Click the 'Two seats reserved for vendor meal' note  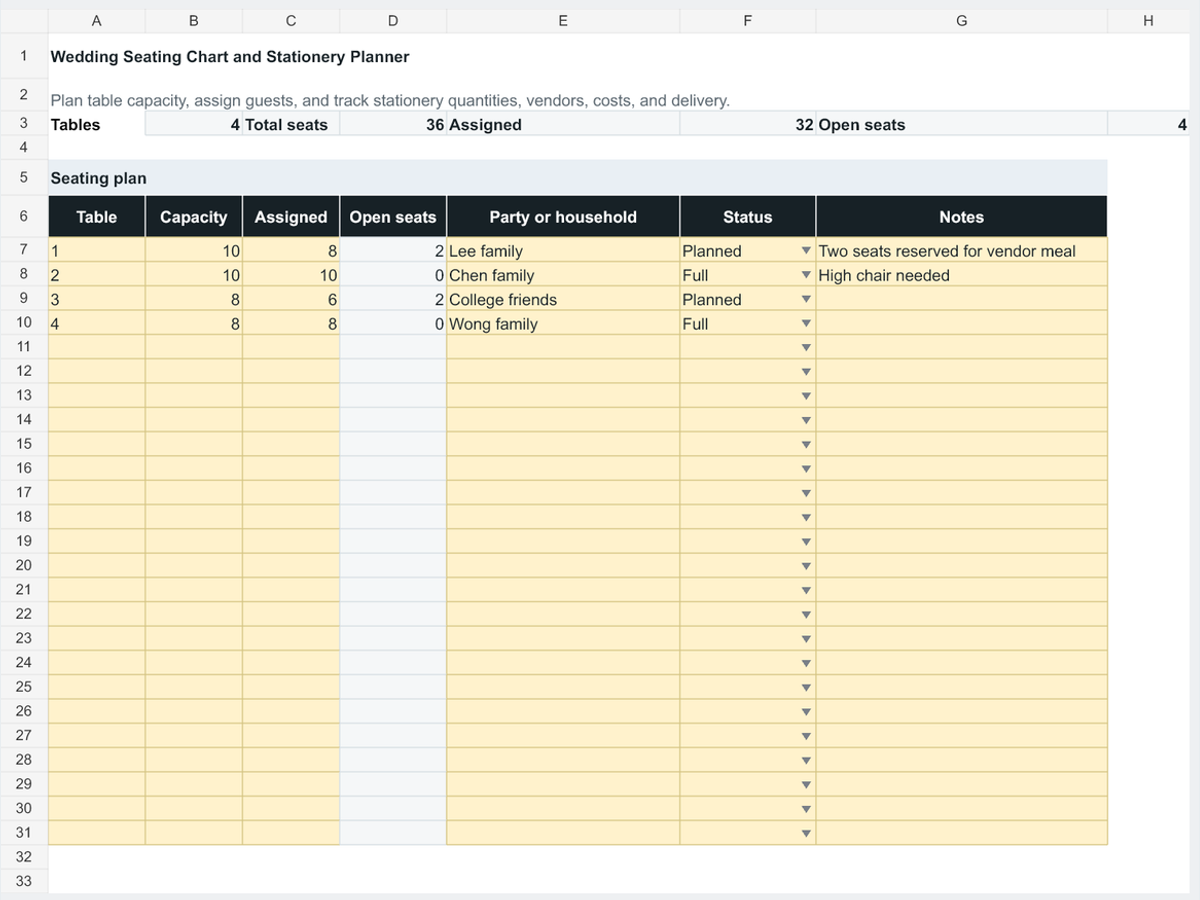[x=961, y=251]
